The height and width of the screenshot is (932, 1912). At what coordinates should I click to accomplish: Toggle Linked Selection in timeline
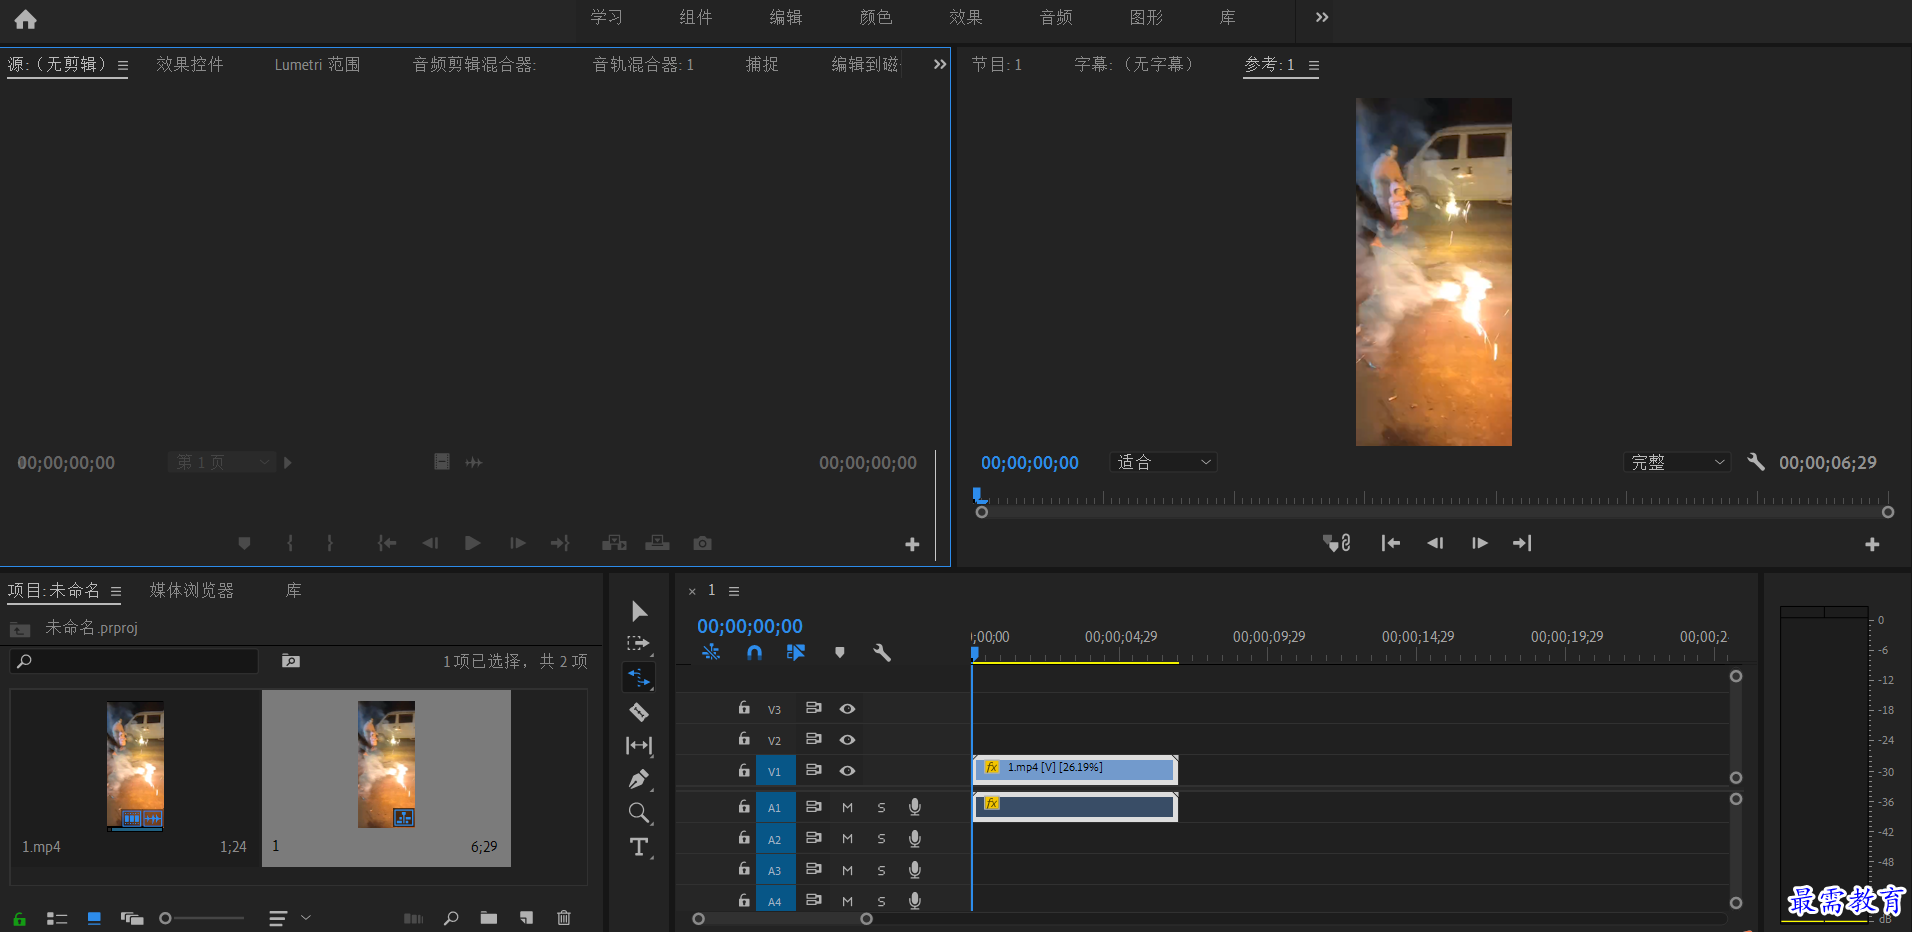(x=796, y=652)
